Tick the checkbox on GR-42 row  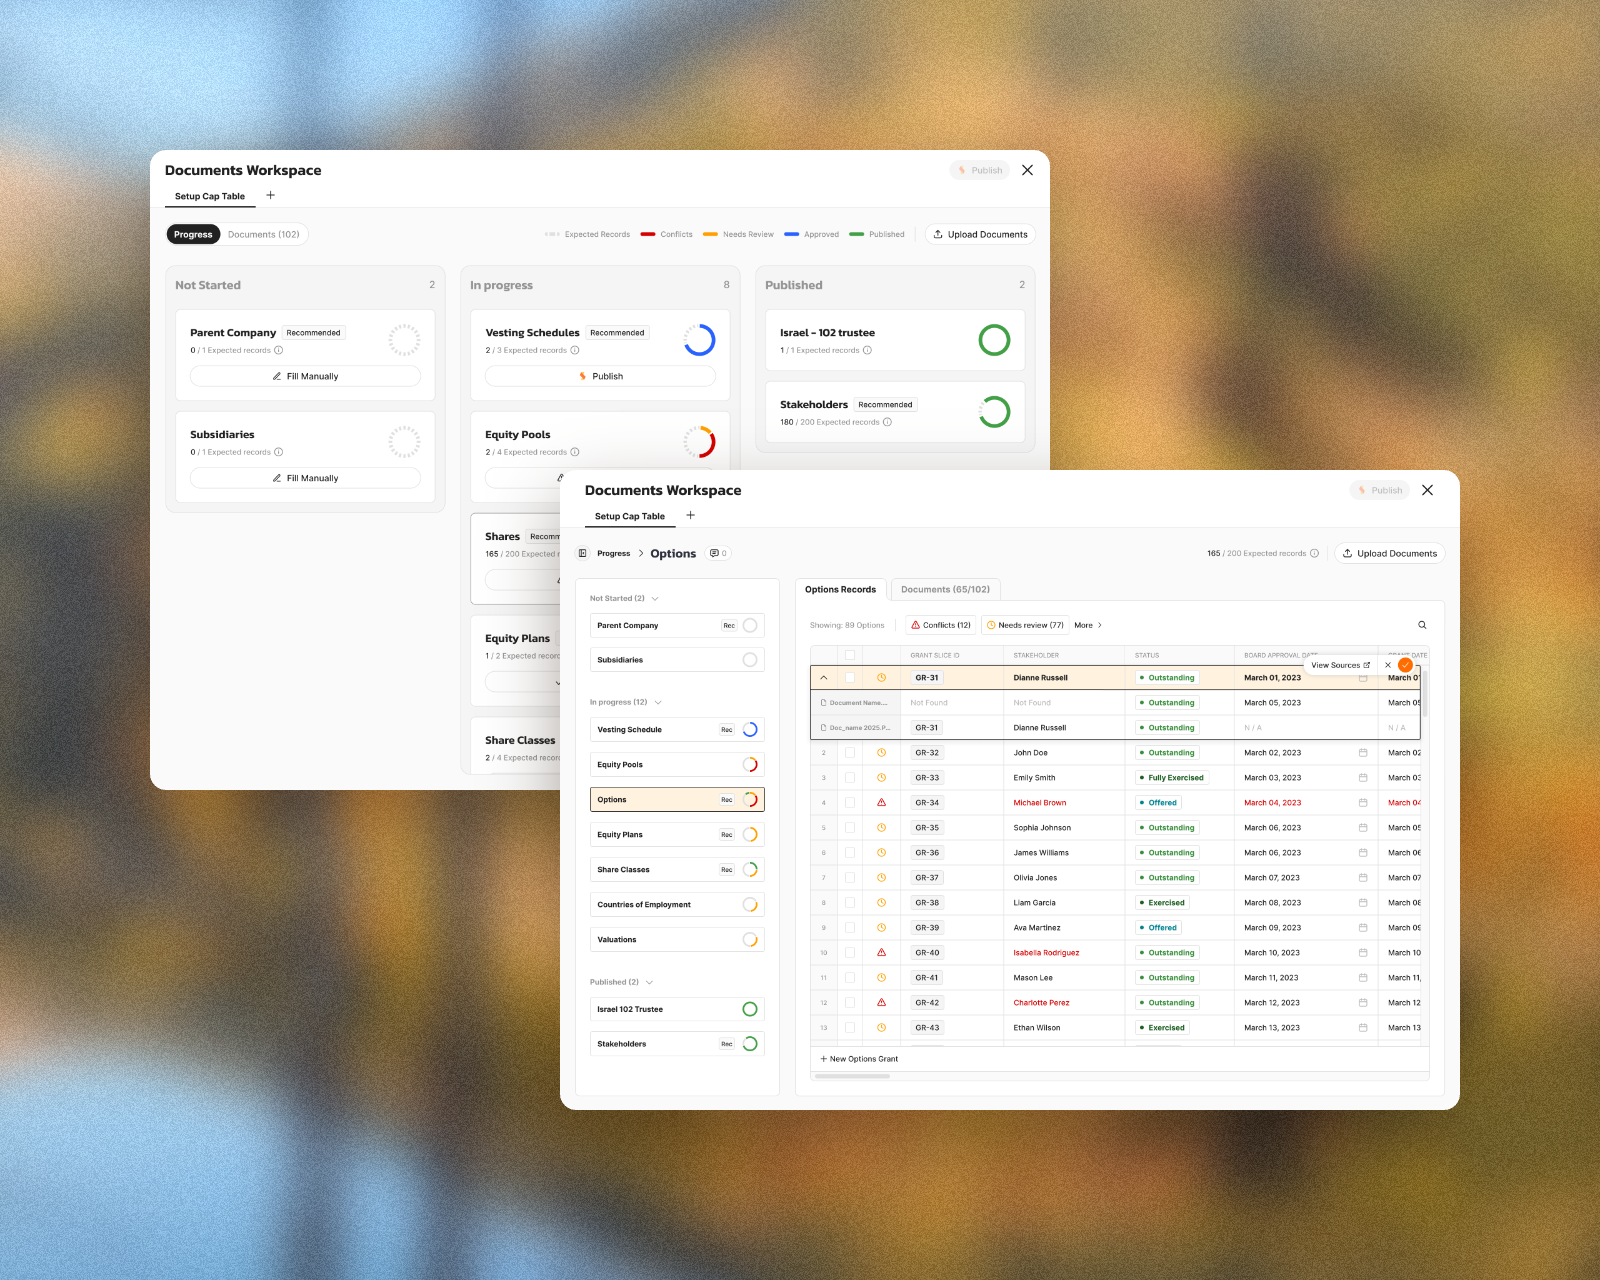click(850, 1002)
